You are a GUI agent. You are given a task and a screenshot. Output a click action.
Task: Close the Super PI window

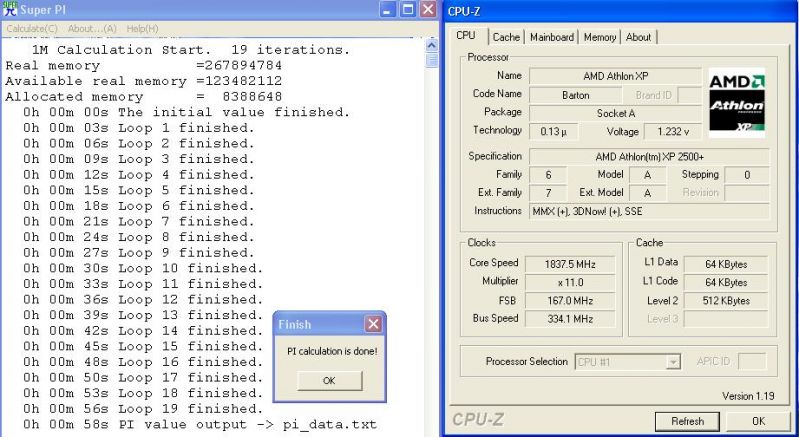coord(428,9)
